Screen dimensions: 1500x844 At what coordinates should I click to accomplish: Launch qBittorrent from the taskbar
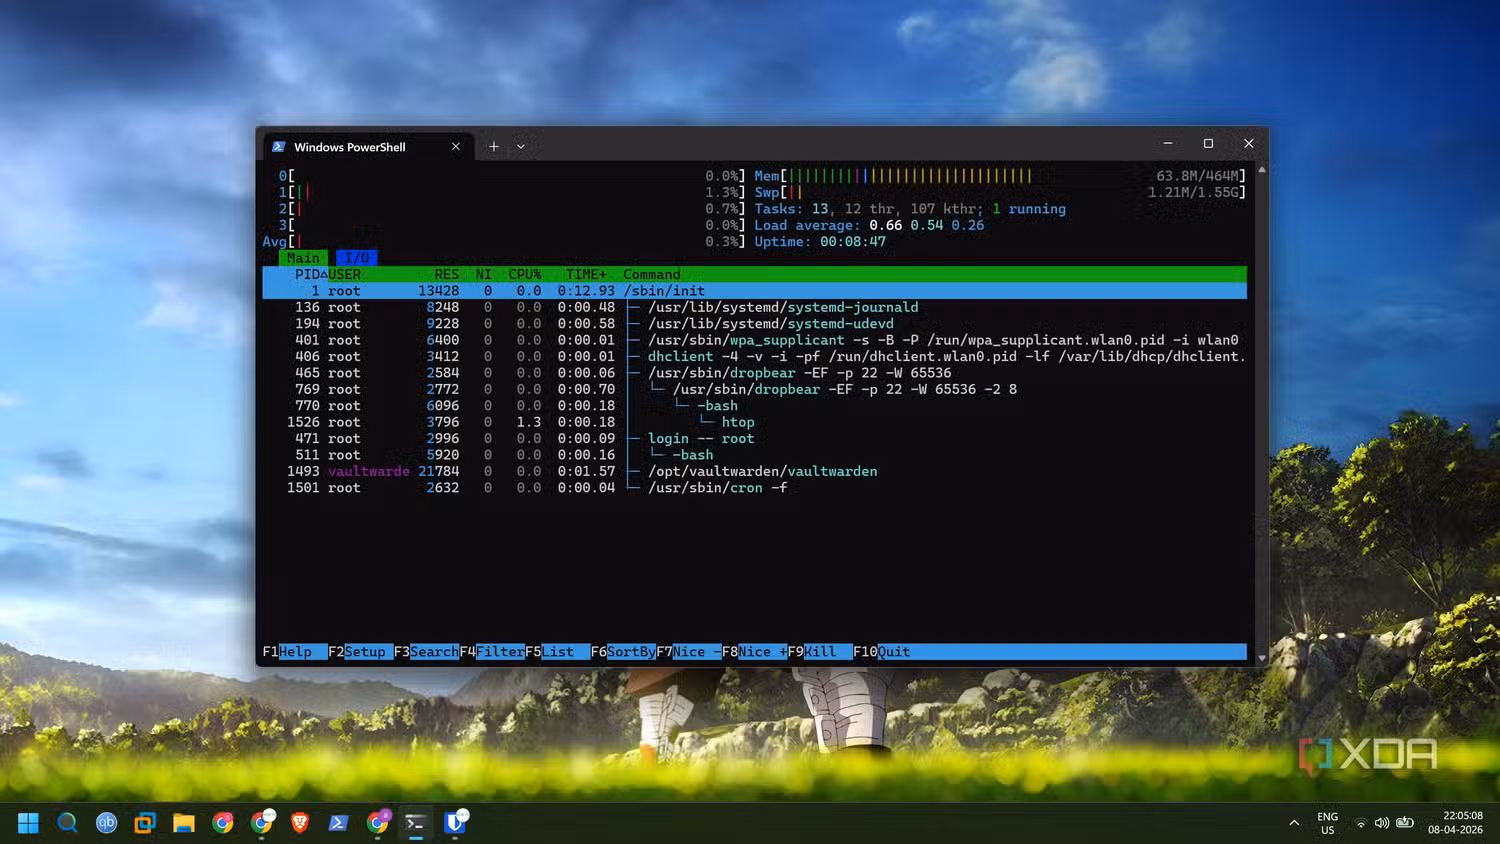(x=106, y=823)
